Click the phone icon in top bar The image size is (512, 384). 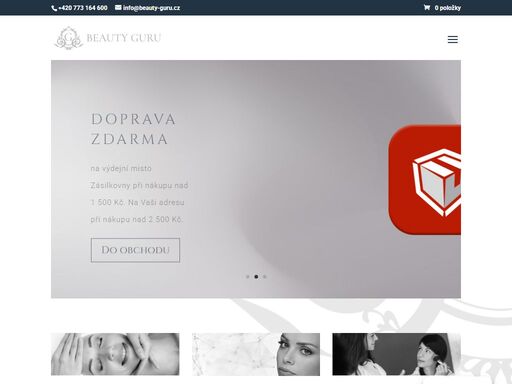click(54, 8)
